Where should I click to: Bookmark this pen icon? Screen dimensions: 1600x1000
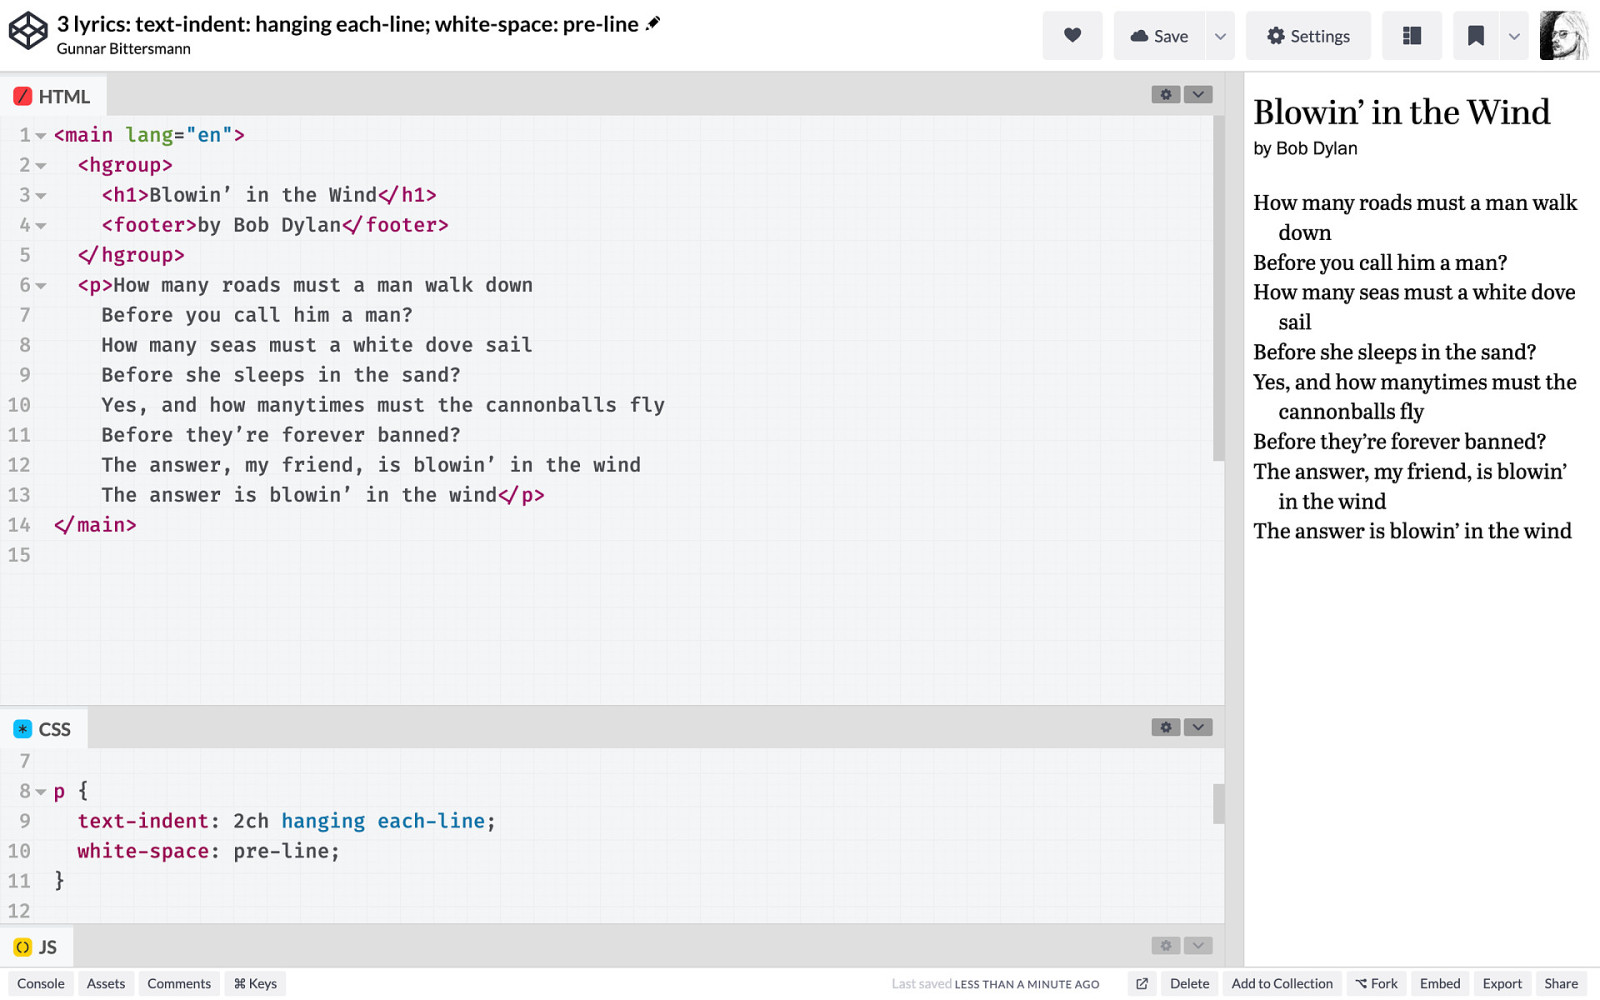pos(1475,36)
